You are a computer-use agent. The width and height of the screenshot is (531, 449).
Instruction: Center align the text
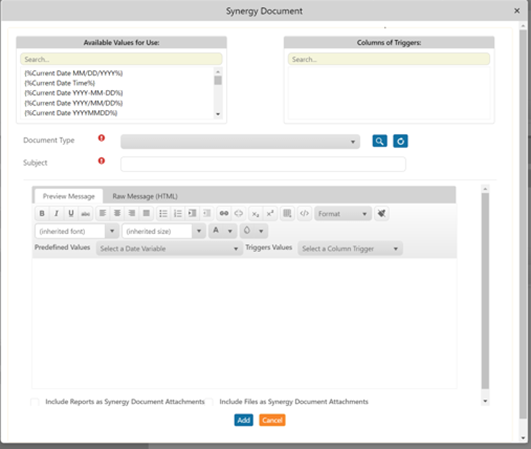(x=117, y=213)
